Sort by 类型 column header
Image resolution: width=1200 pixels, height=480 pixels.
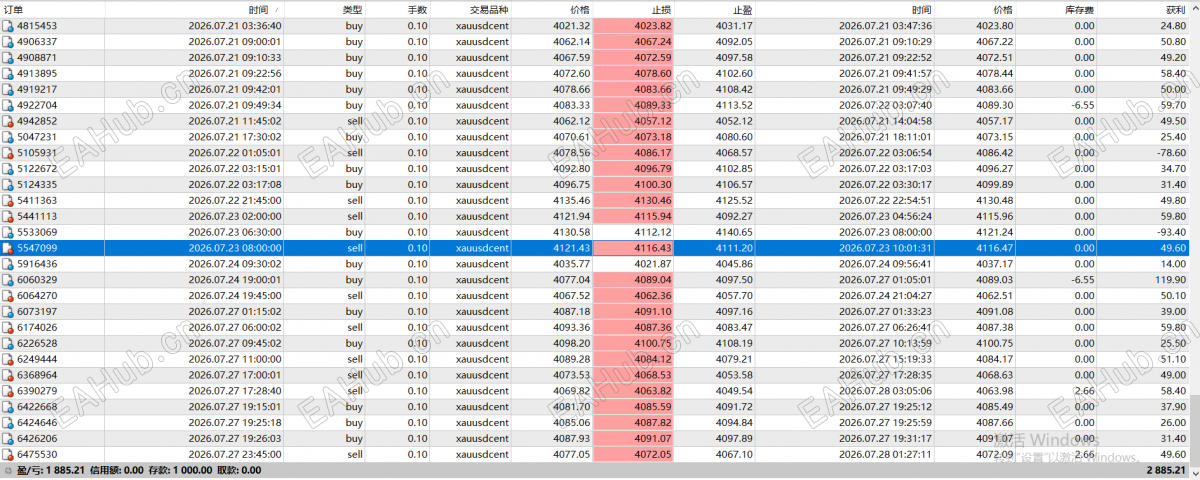pos(327,9)
